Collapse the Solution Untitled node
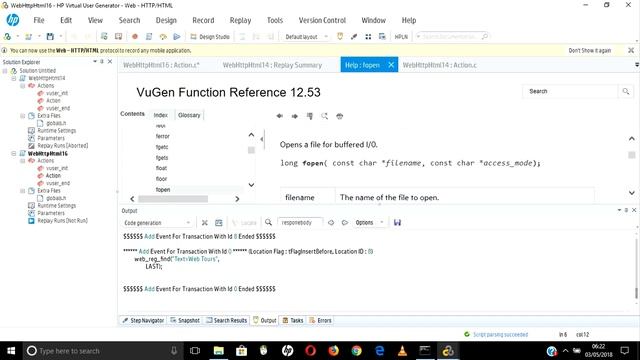The width and height of the screenshot is (640, 360). [5, 71]
